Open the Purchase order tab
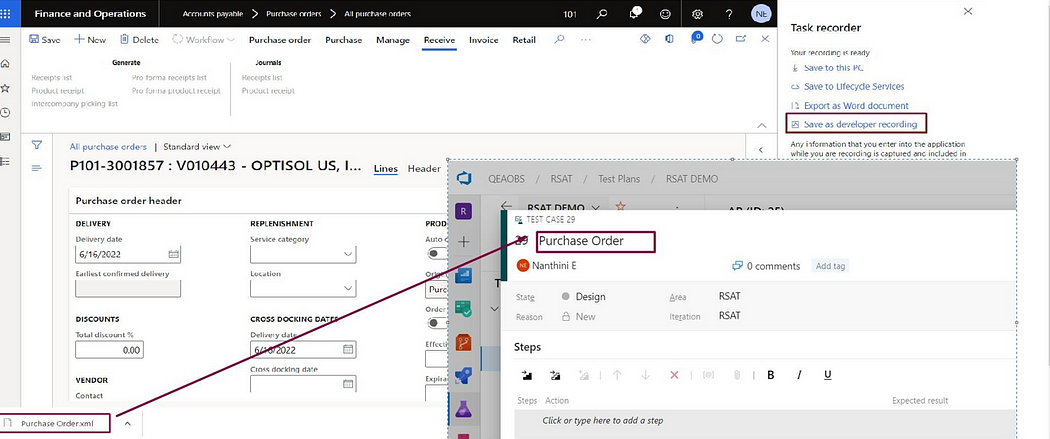The image size is (1050, 439). pyautogui.click(x=280, y=40)
